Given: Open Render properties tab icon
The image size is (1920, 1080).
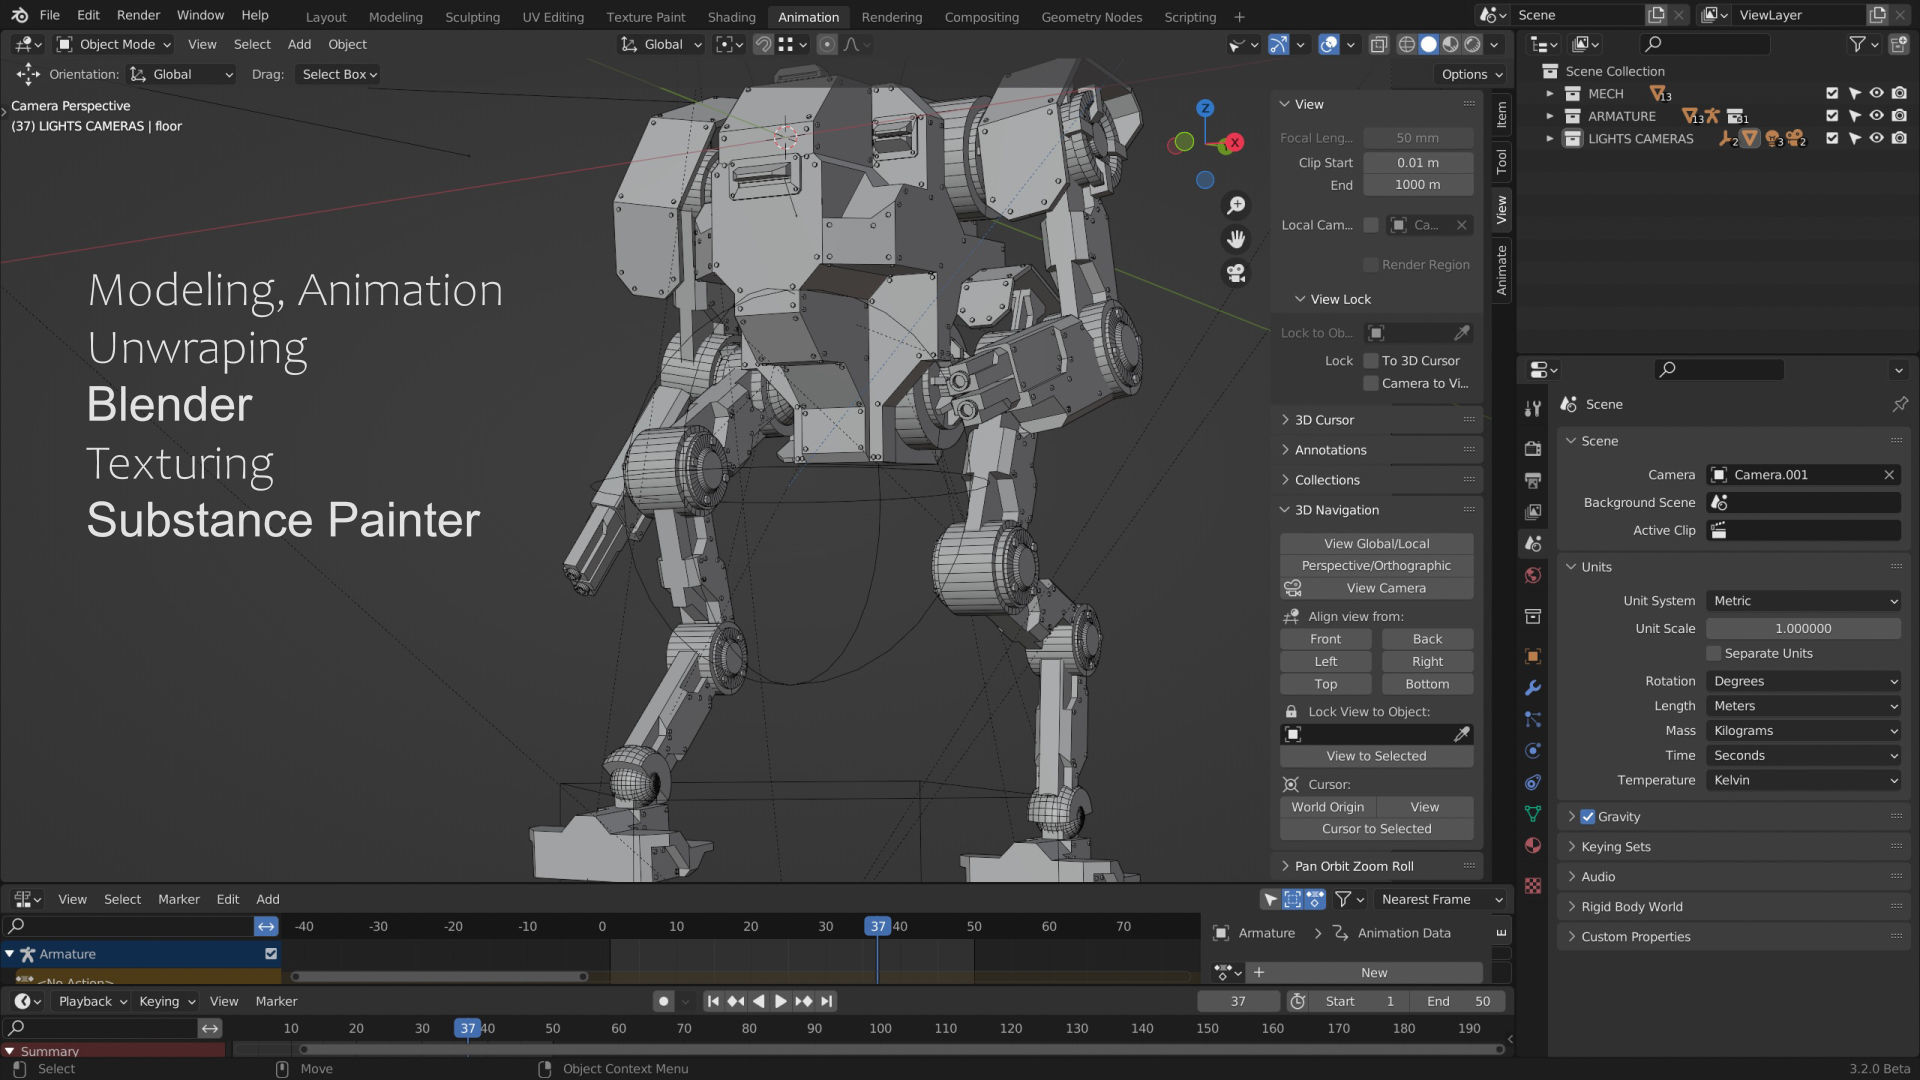Looking at the screenshot, I should coord(1532,449).
